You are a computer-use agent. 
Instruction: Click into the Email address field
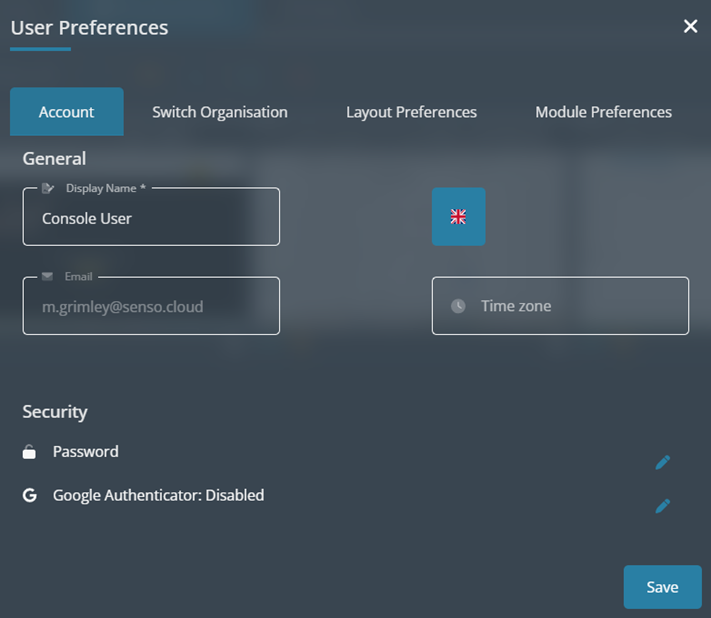click(x=151, y=307)
